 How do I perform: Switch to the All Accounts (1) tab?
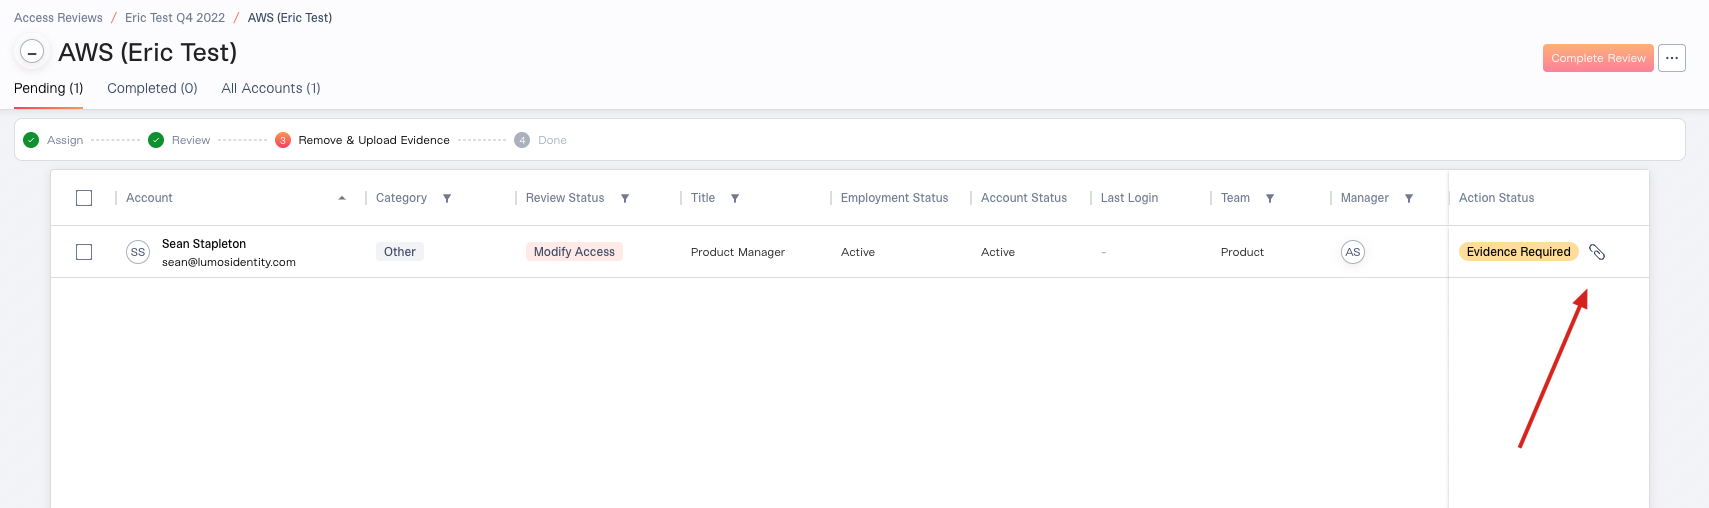tap(271, 88)
